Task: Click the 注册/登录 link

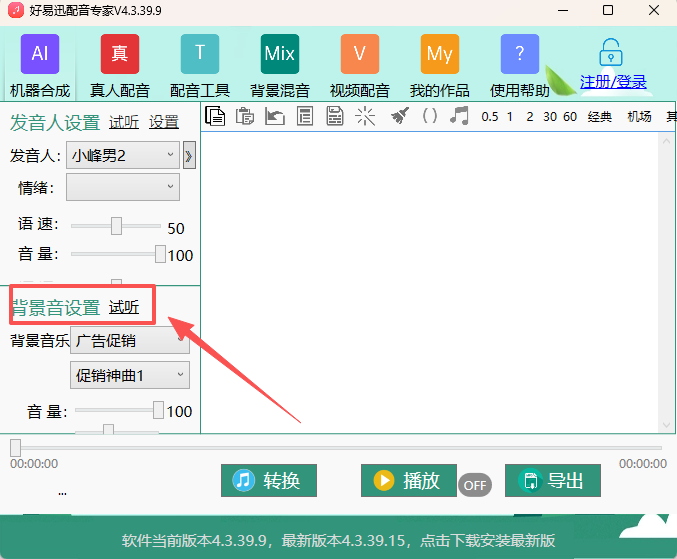Action: [x=613, y=82]
